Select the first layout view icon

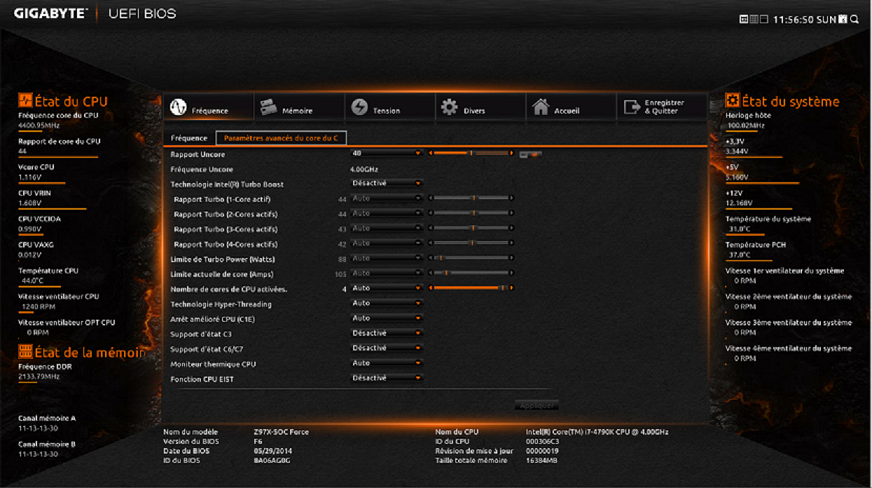(x=744, y=19)
